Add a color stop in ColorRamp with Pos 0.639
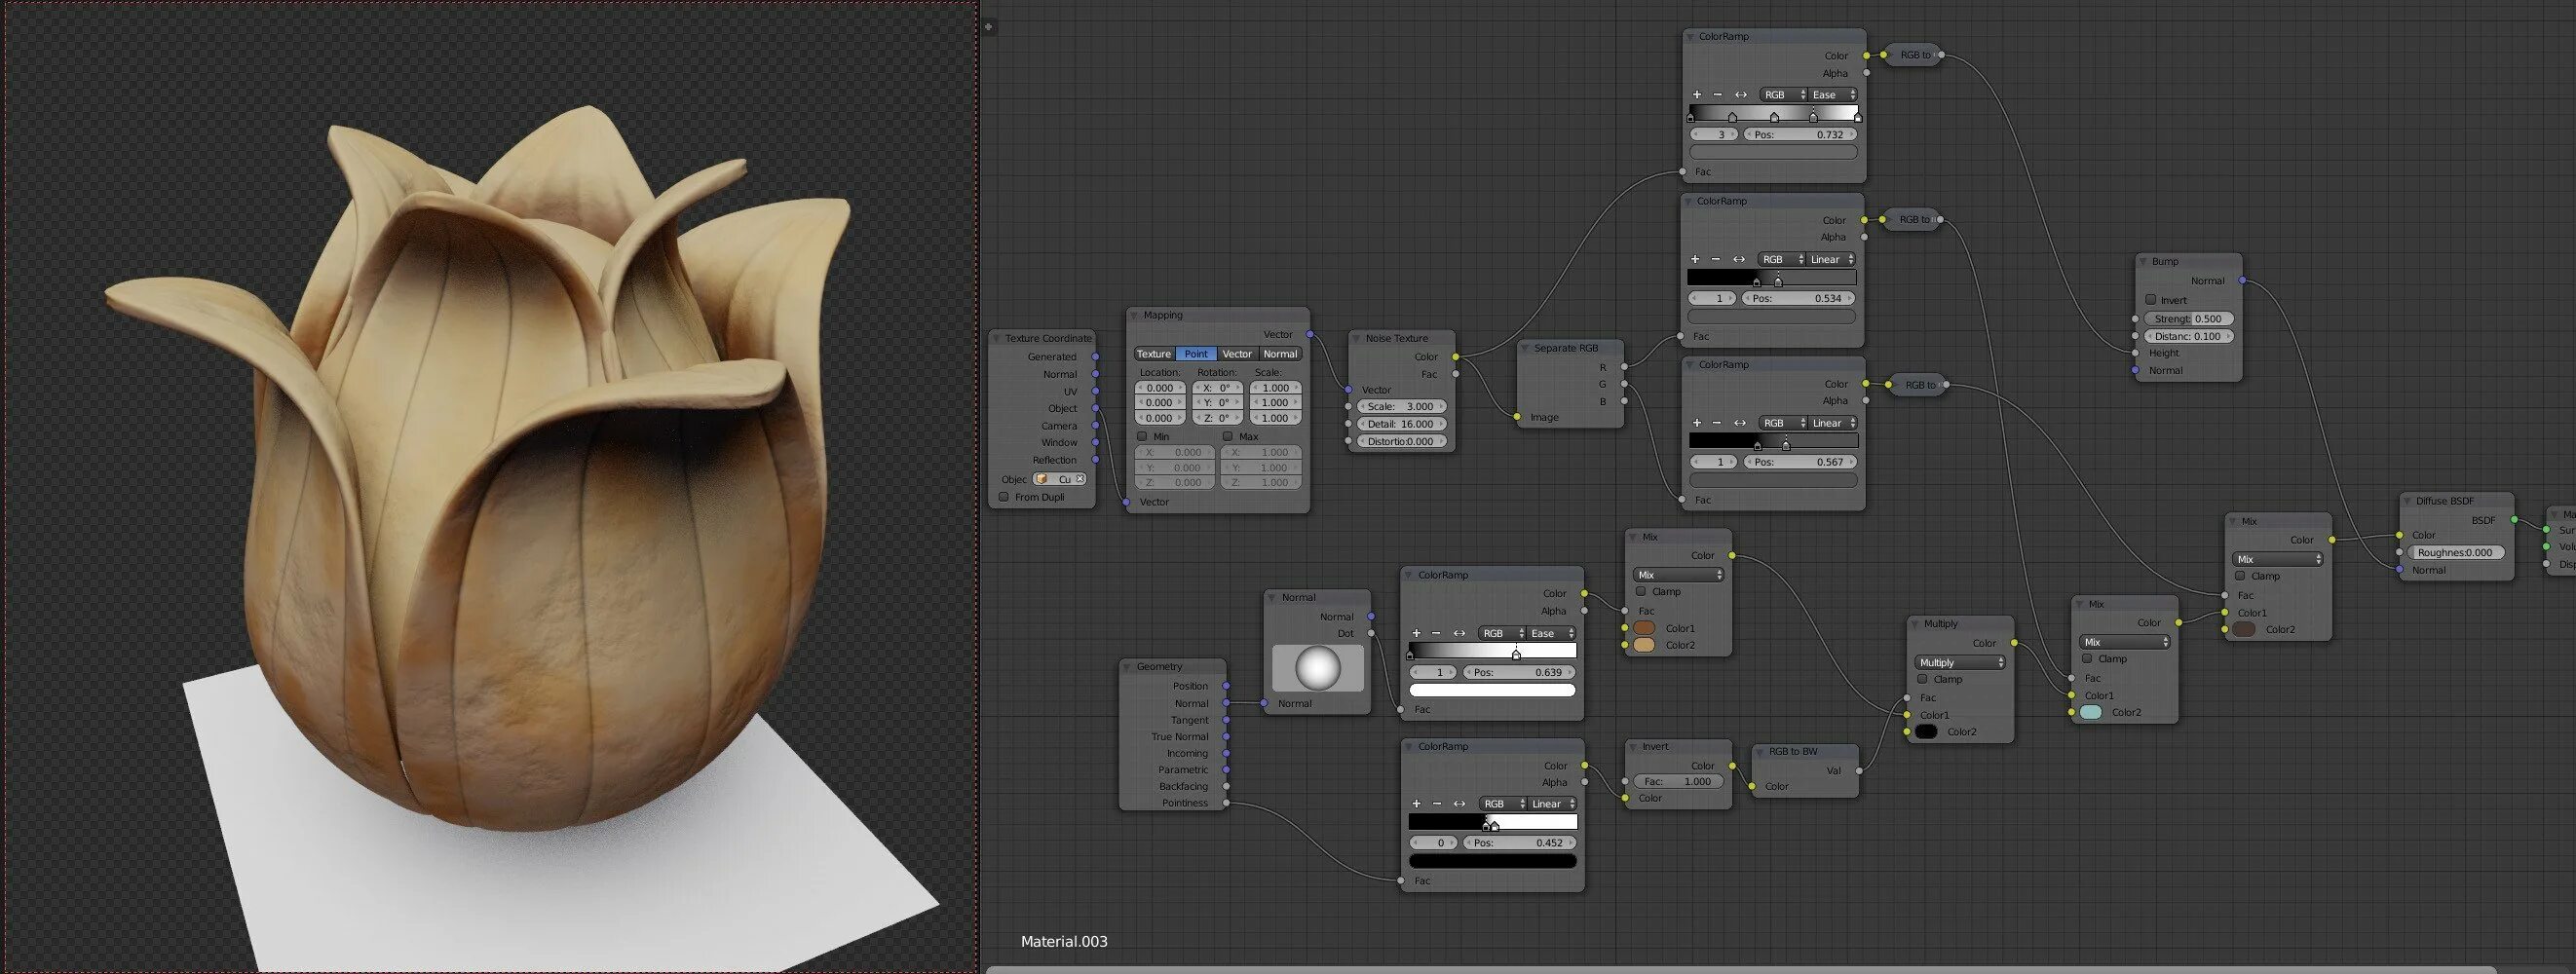Screen dimensions: 2576x974 tap(1416, 633)
